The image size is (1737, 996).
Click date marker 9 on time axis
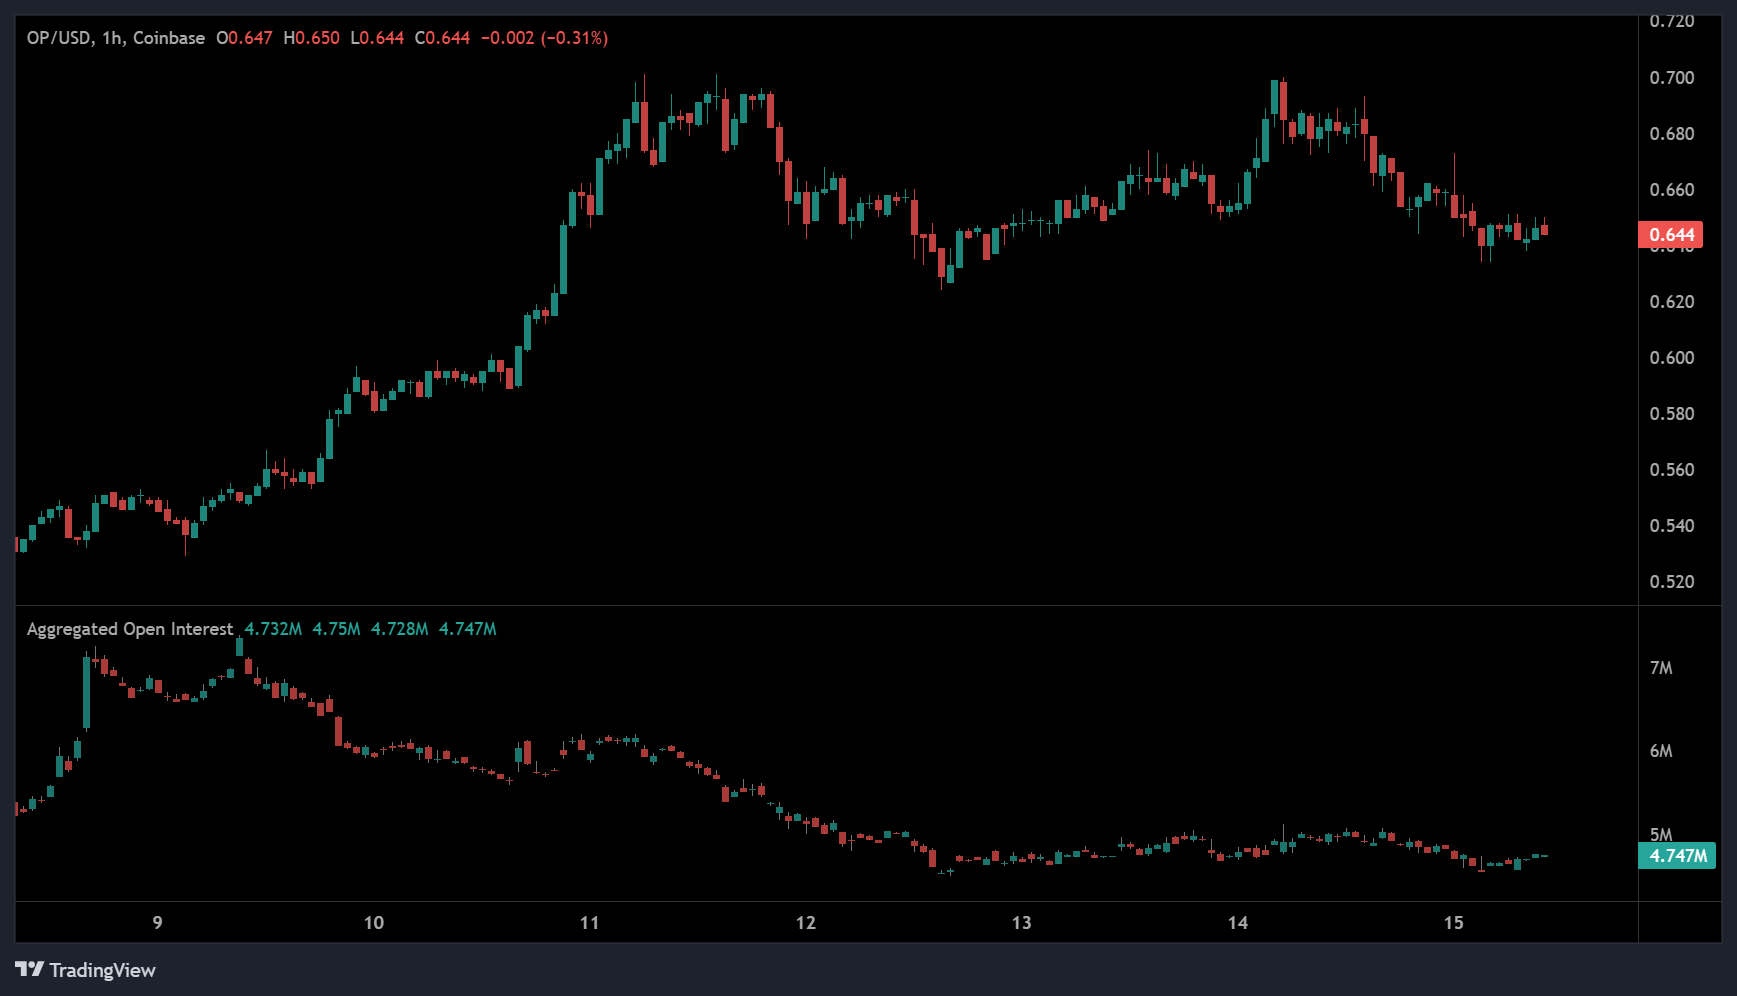pyautogui.click(x=157, y=922)
